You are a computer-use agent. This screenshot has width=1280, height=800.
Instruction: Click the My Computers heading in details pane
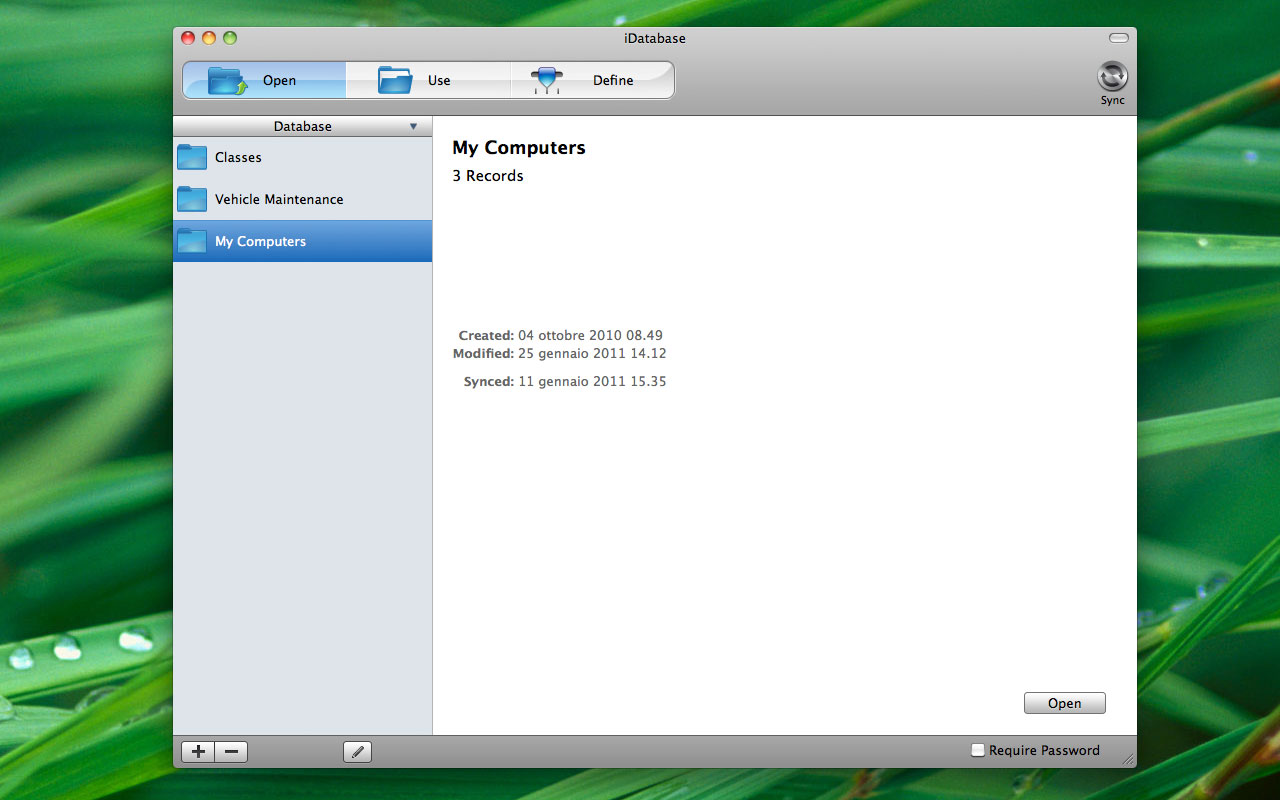(x=519, y=148)
